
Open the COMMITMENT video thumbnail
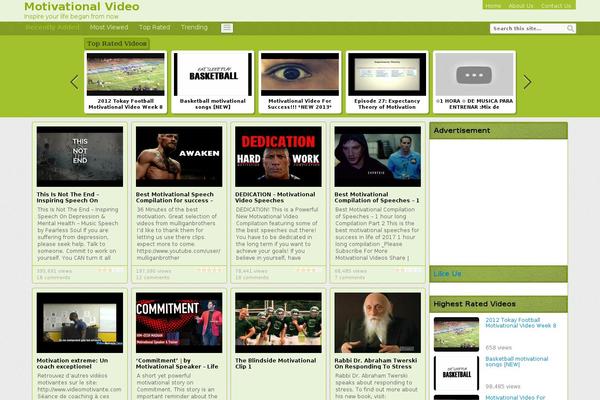(x=179, y=323)
